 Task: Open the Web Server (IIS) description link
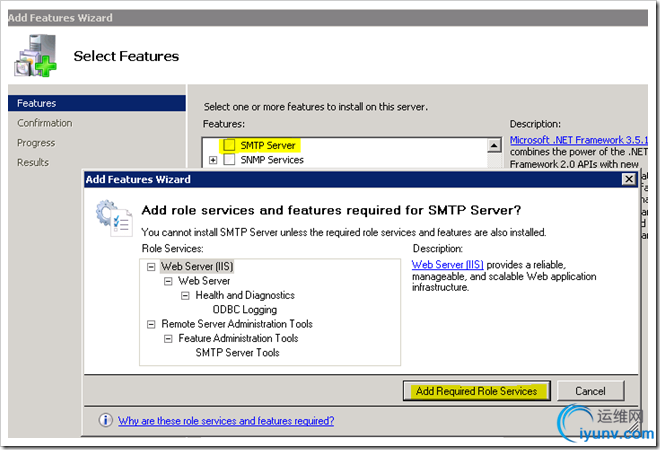tap(447, 265)
